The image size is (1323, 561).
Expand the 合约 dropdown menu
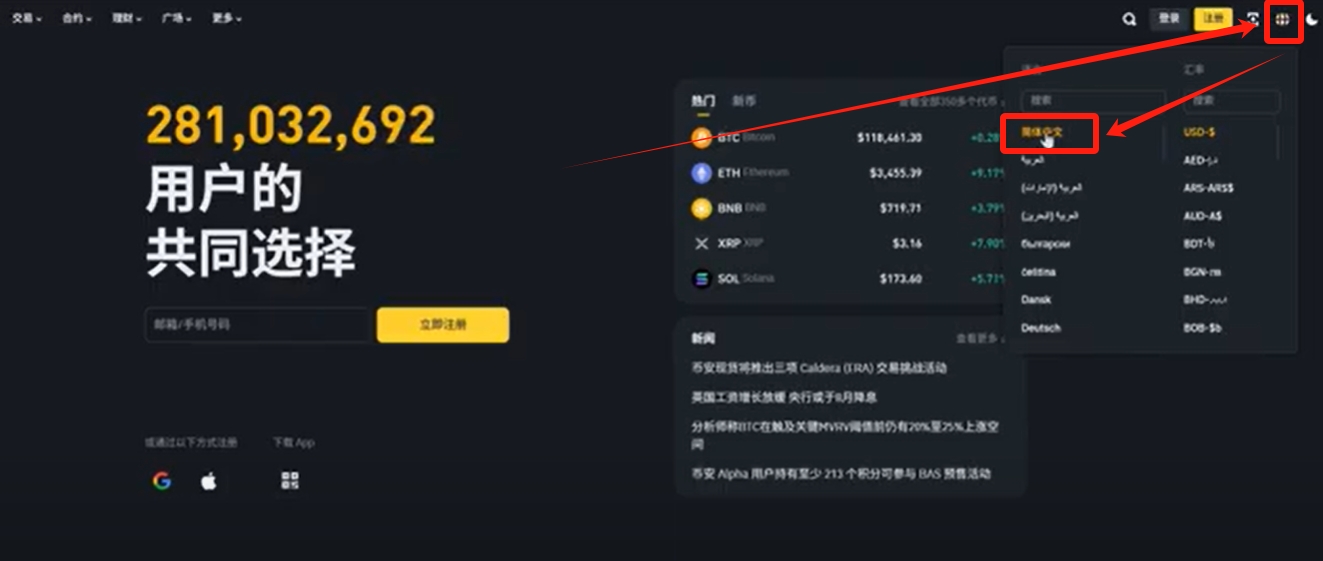click(x=77, y=19)
